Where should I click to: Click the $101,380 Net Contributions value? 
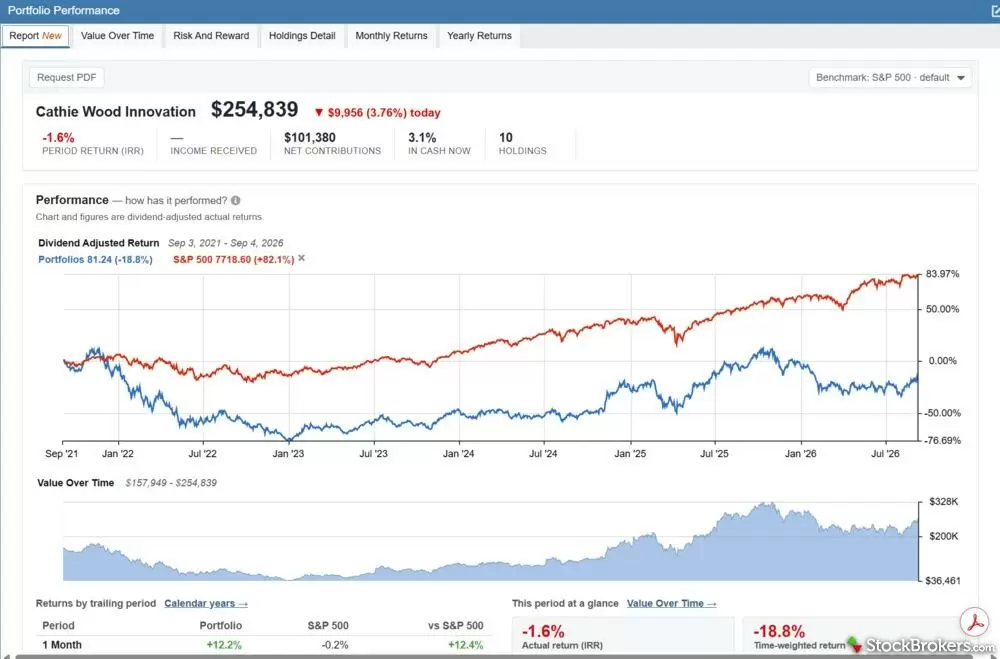[x=310, y=137]
